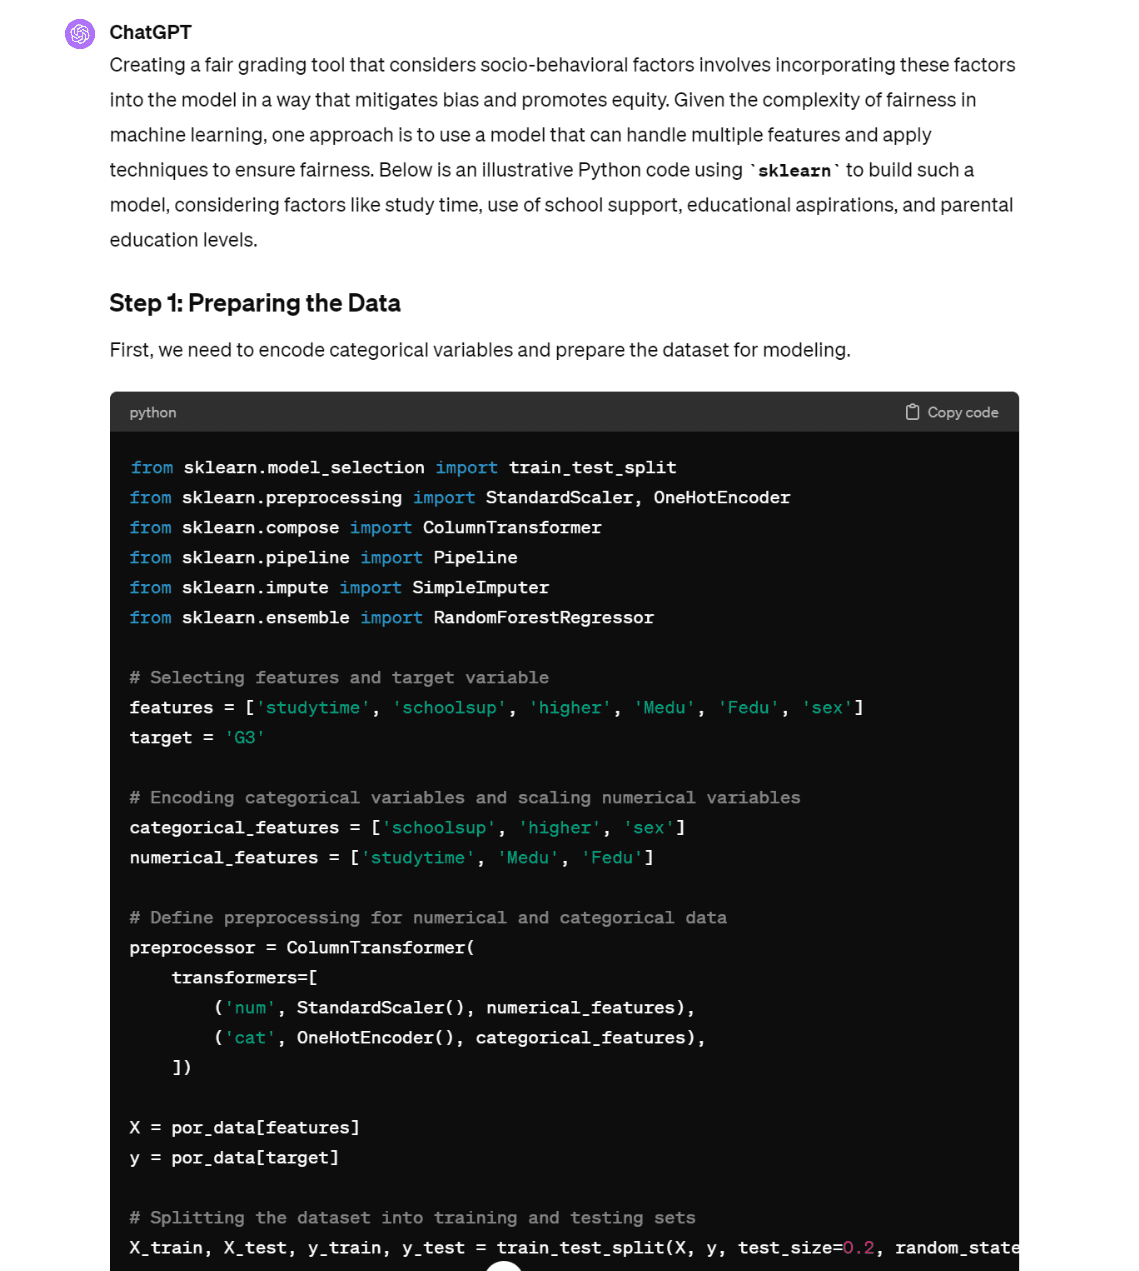Click the 'studytime' string in features list
Image resolution: width=1139 pixels, height=1271 pixels.
312,707
